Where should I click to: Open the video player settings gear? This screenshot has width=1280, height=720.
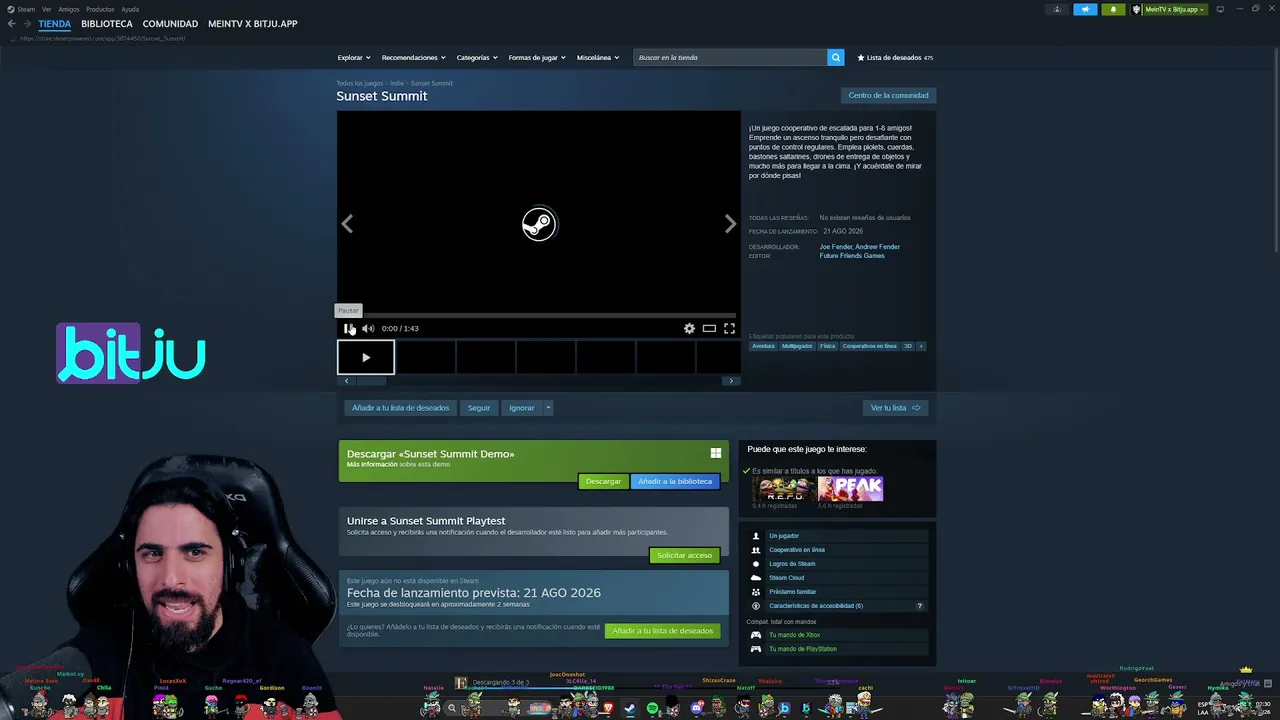point(689,328)
